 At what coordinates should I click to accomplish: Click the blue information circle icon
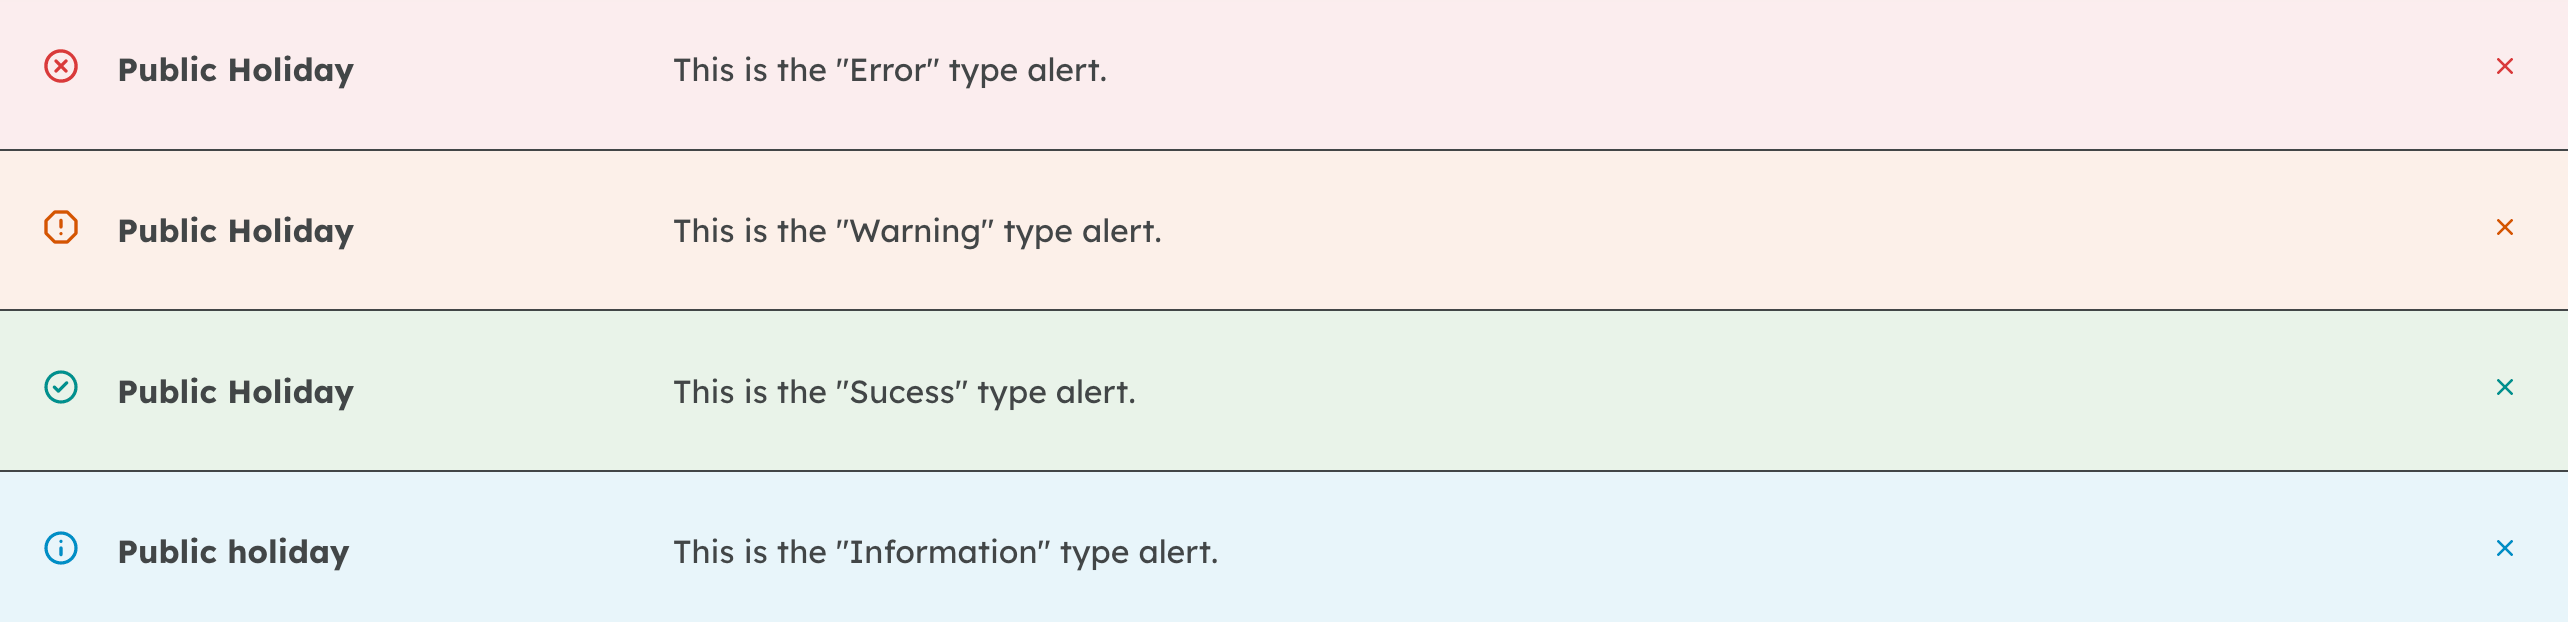(x=61, y=548)
